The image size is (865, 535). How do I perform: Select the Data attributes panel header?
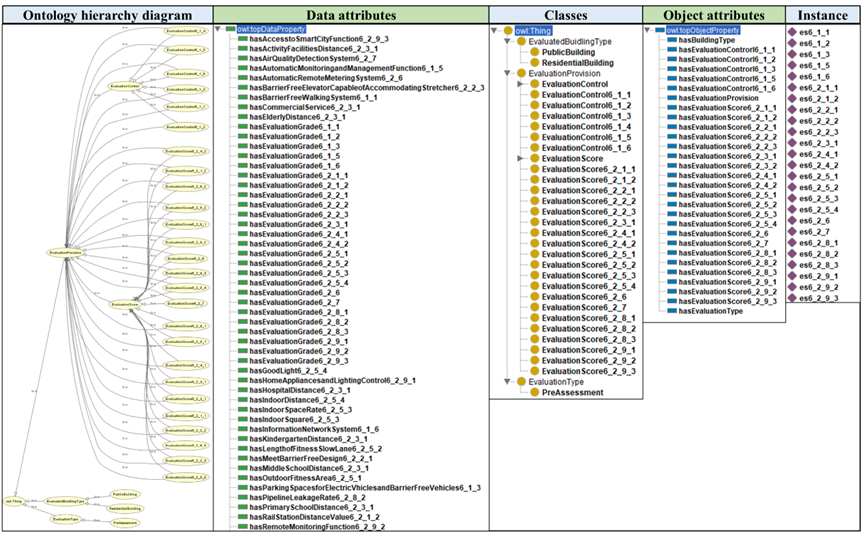click(349, 16)
